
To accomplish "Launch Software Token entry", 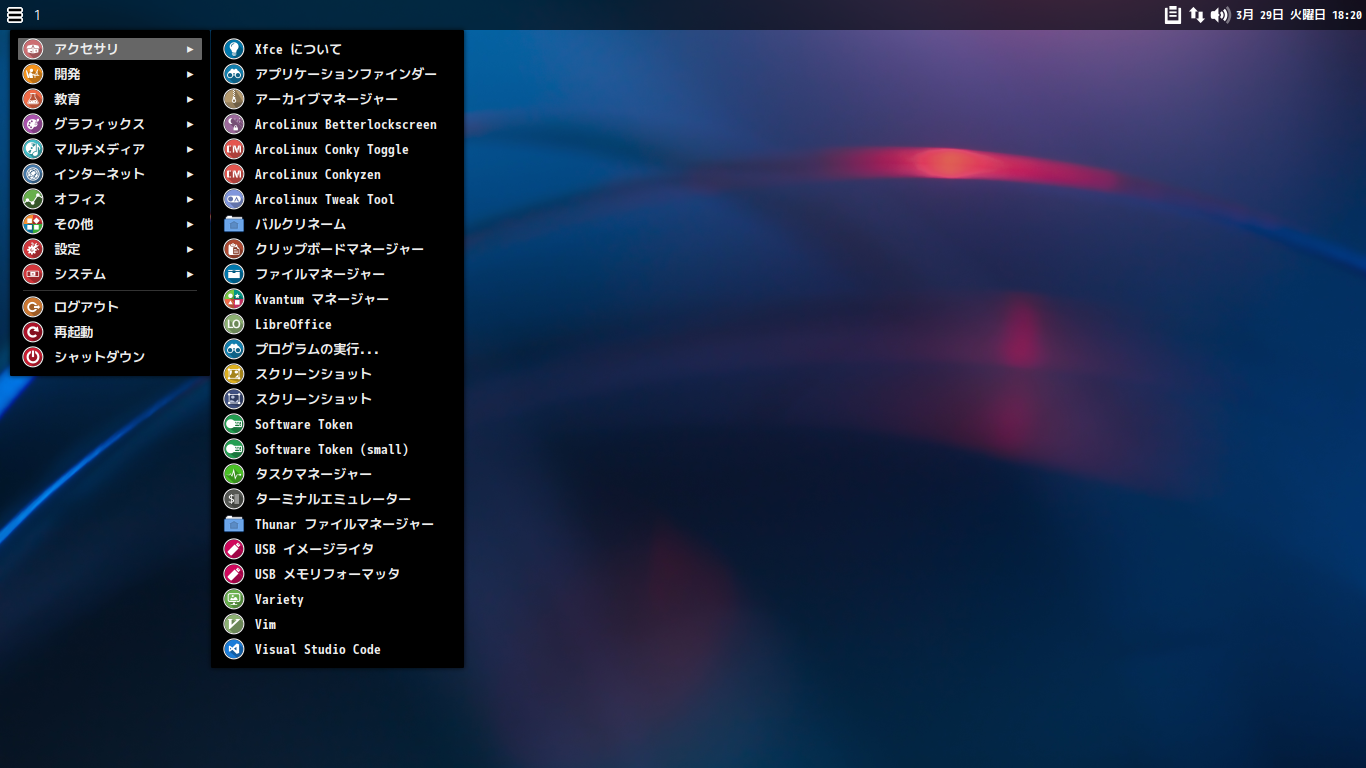I will point(337,424).
